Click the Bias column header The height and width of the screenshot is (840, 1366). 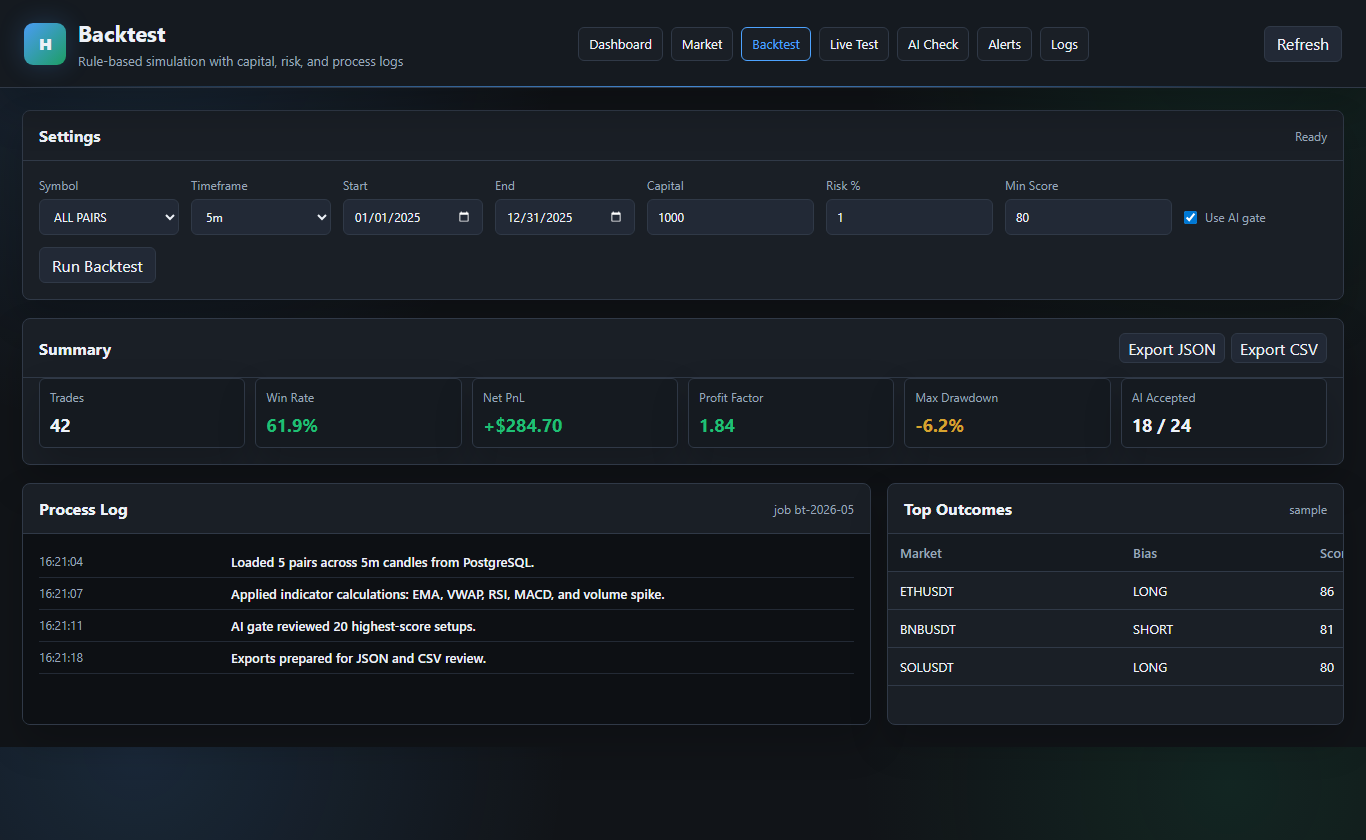pyautogui.click(x=1145, y=553)
